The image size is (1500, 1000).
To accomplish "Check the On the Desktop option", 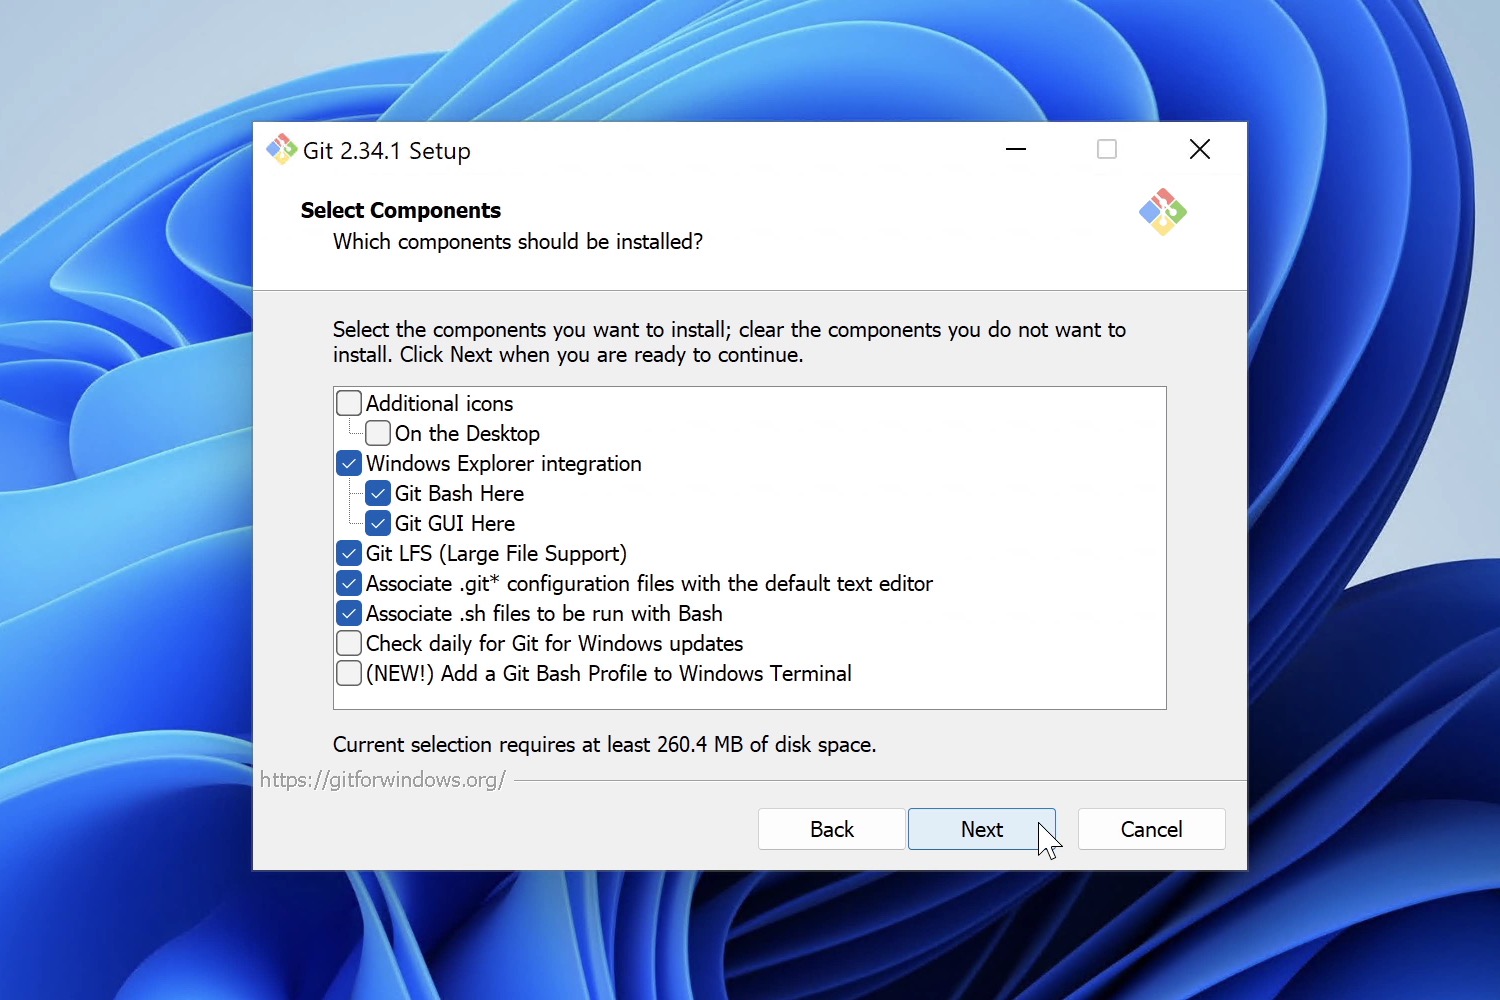I will pyautogui.click(x=377, y=433).
